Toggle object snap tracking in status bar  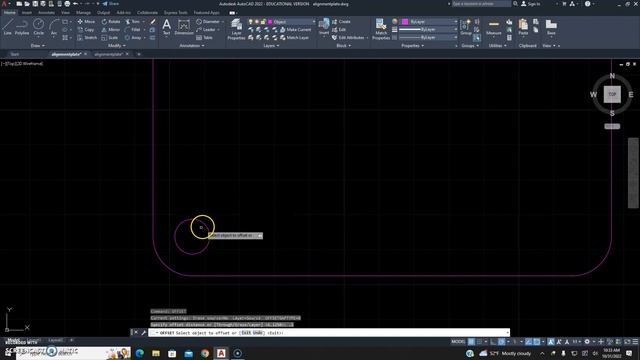coord(529,342)
